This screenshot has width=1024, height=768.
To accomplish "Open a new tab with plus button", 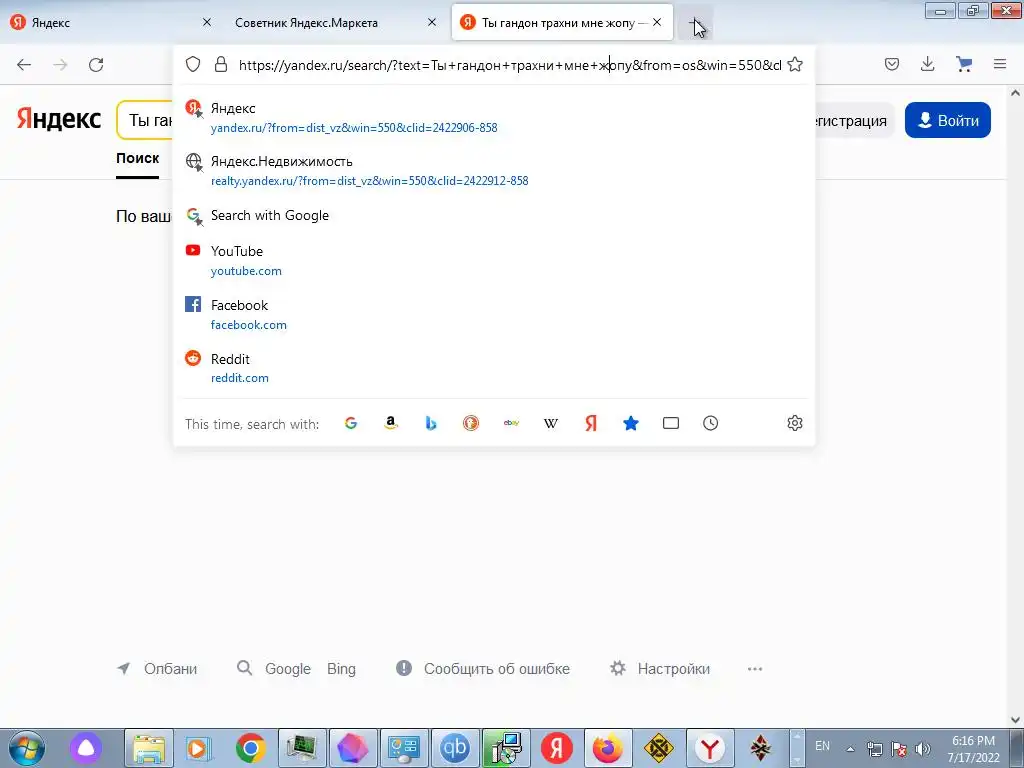I will pyautogui.click(x=695, y=23).
